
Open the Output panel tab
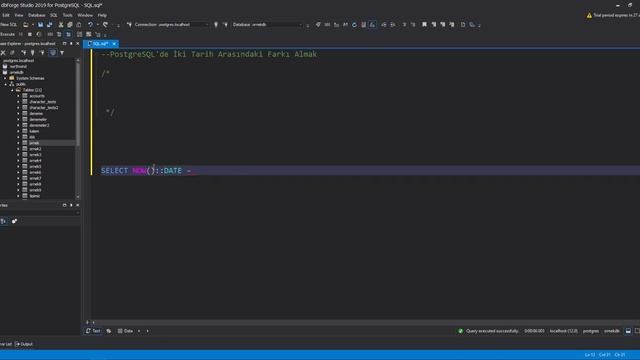(24, 344)
